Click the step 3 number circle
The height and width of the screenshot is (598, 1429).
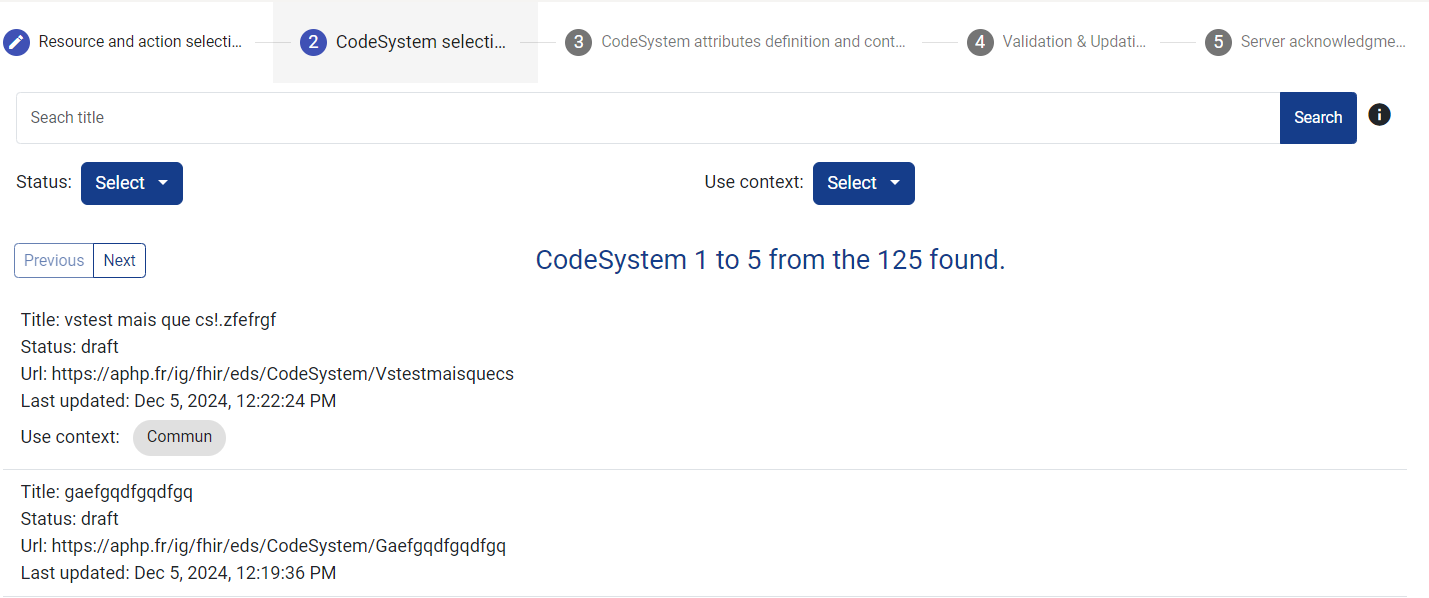click(x=578, y=42)
